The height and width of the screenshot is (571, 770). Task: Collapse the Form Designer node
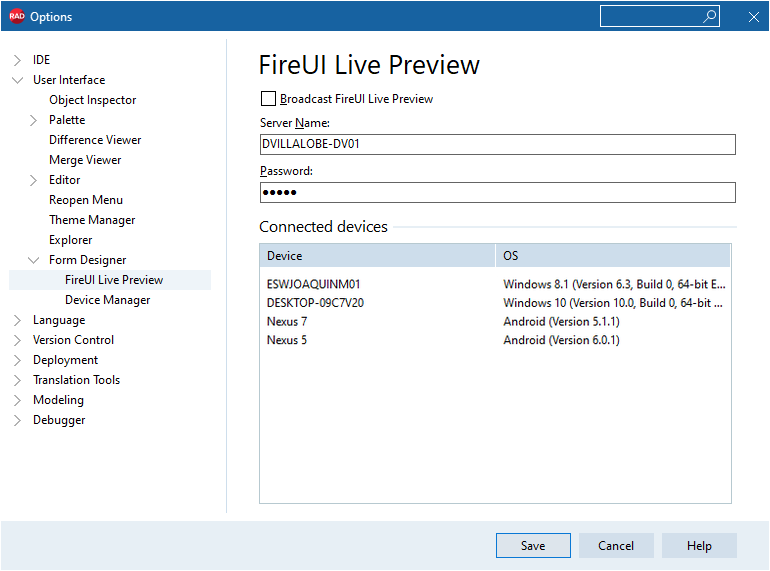coord(33,260)
